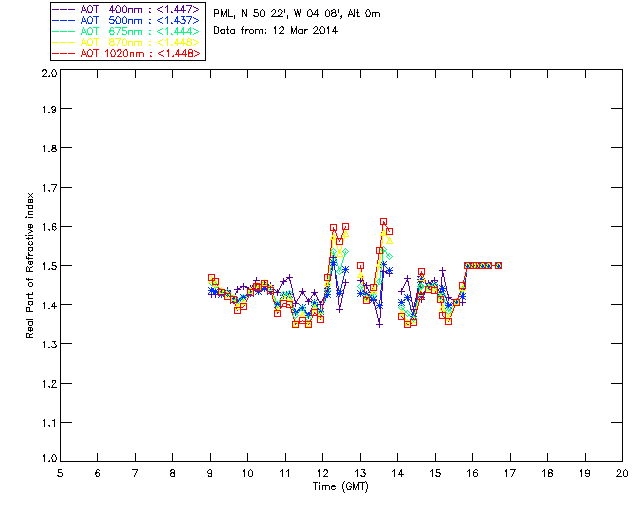Click the y-axis tick label 1.0

49,458
